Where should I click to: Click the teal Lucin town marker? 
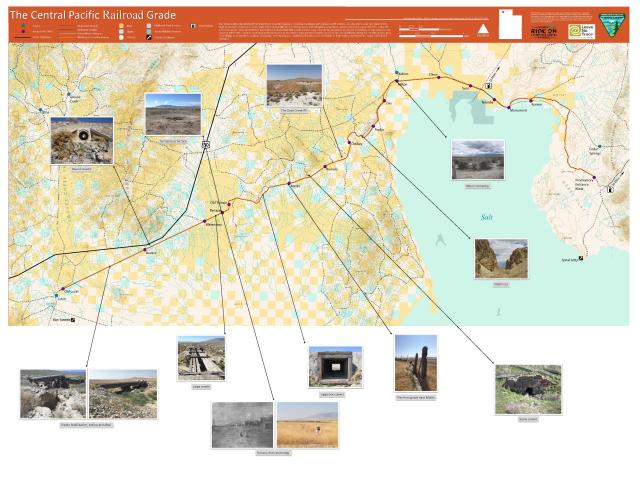point(56,296)
